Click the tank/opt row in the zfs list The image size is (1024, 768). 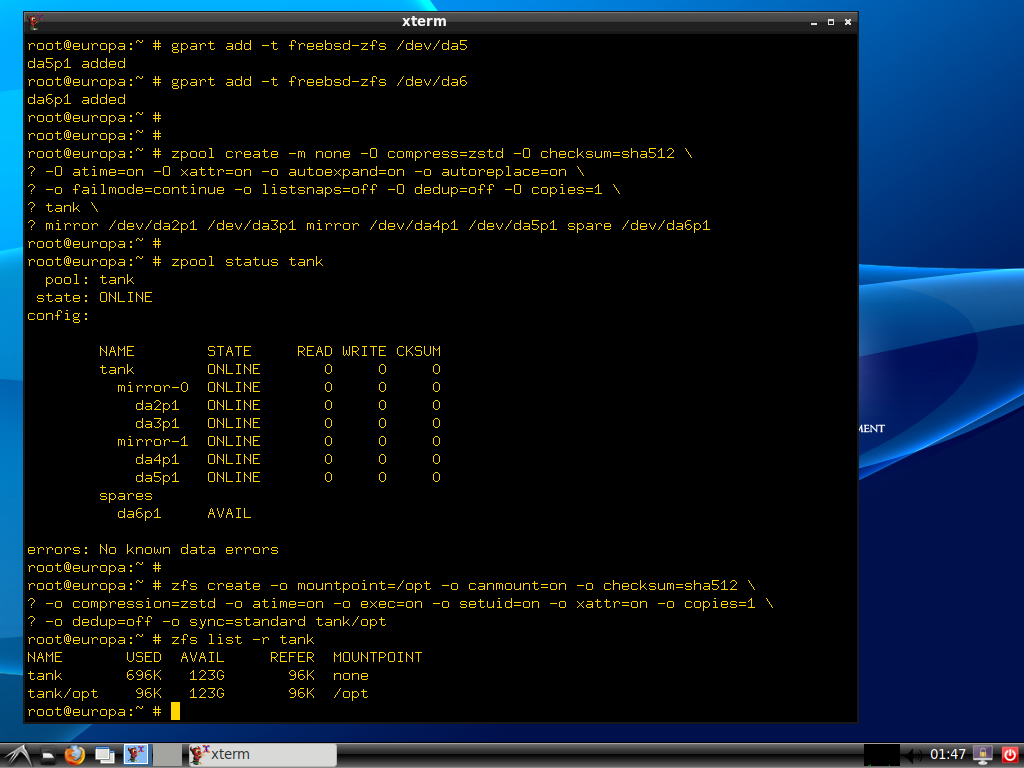[197, 693]
